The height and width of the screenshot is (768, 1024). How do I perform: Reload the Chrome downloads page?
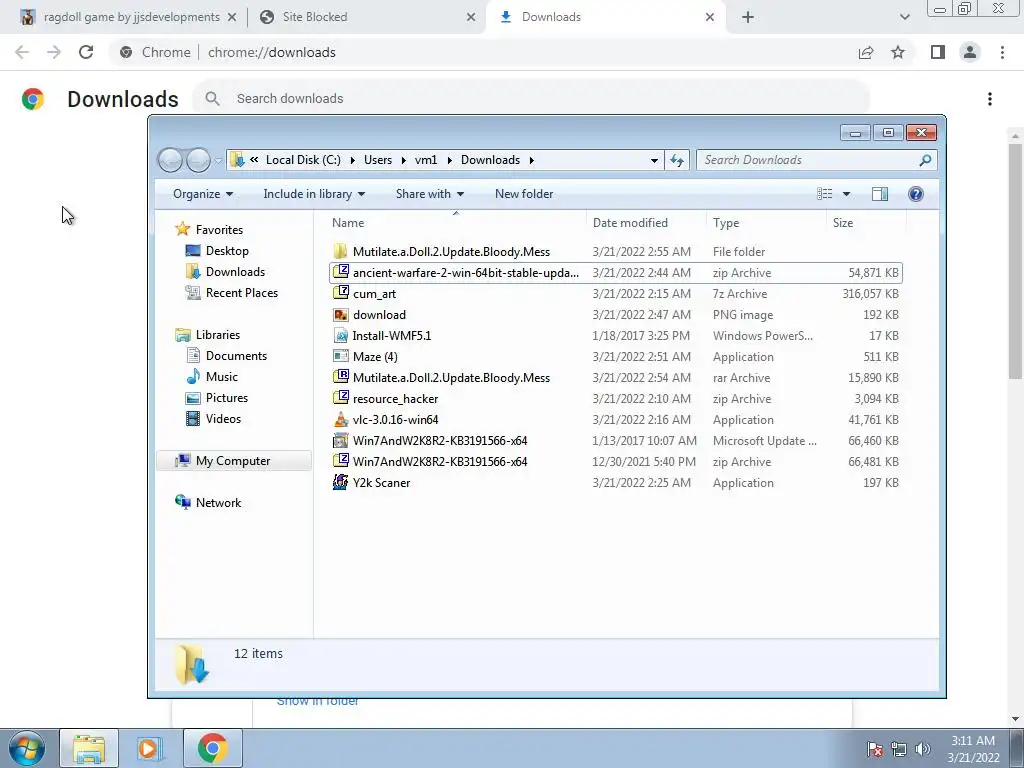coord(86,52)
